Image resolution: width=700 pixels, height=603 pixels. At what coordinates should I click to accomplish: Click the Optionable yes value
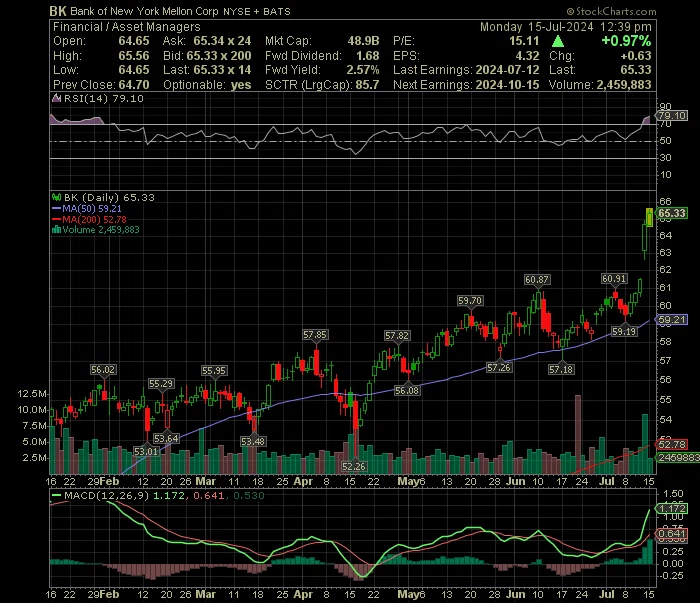pyautogui.click(x=241, y=85)
